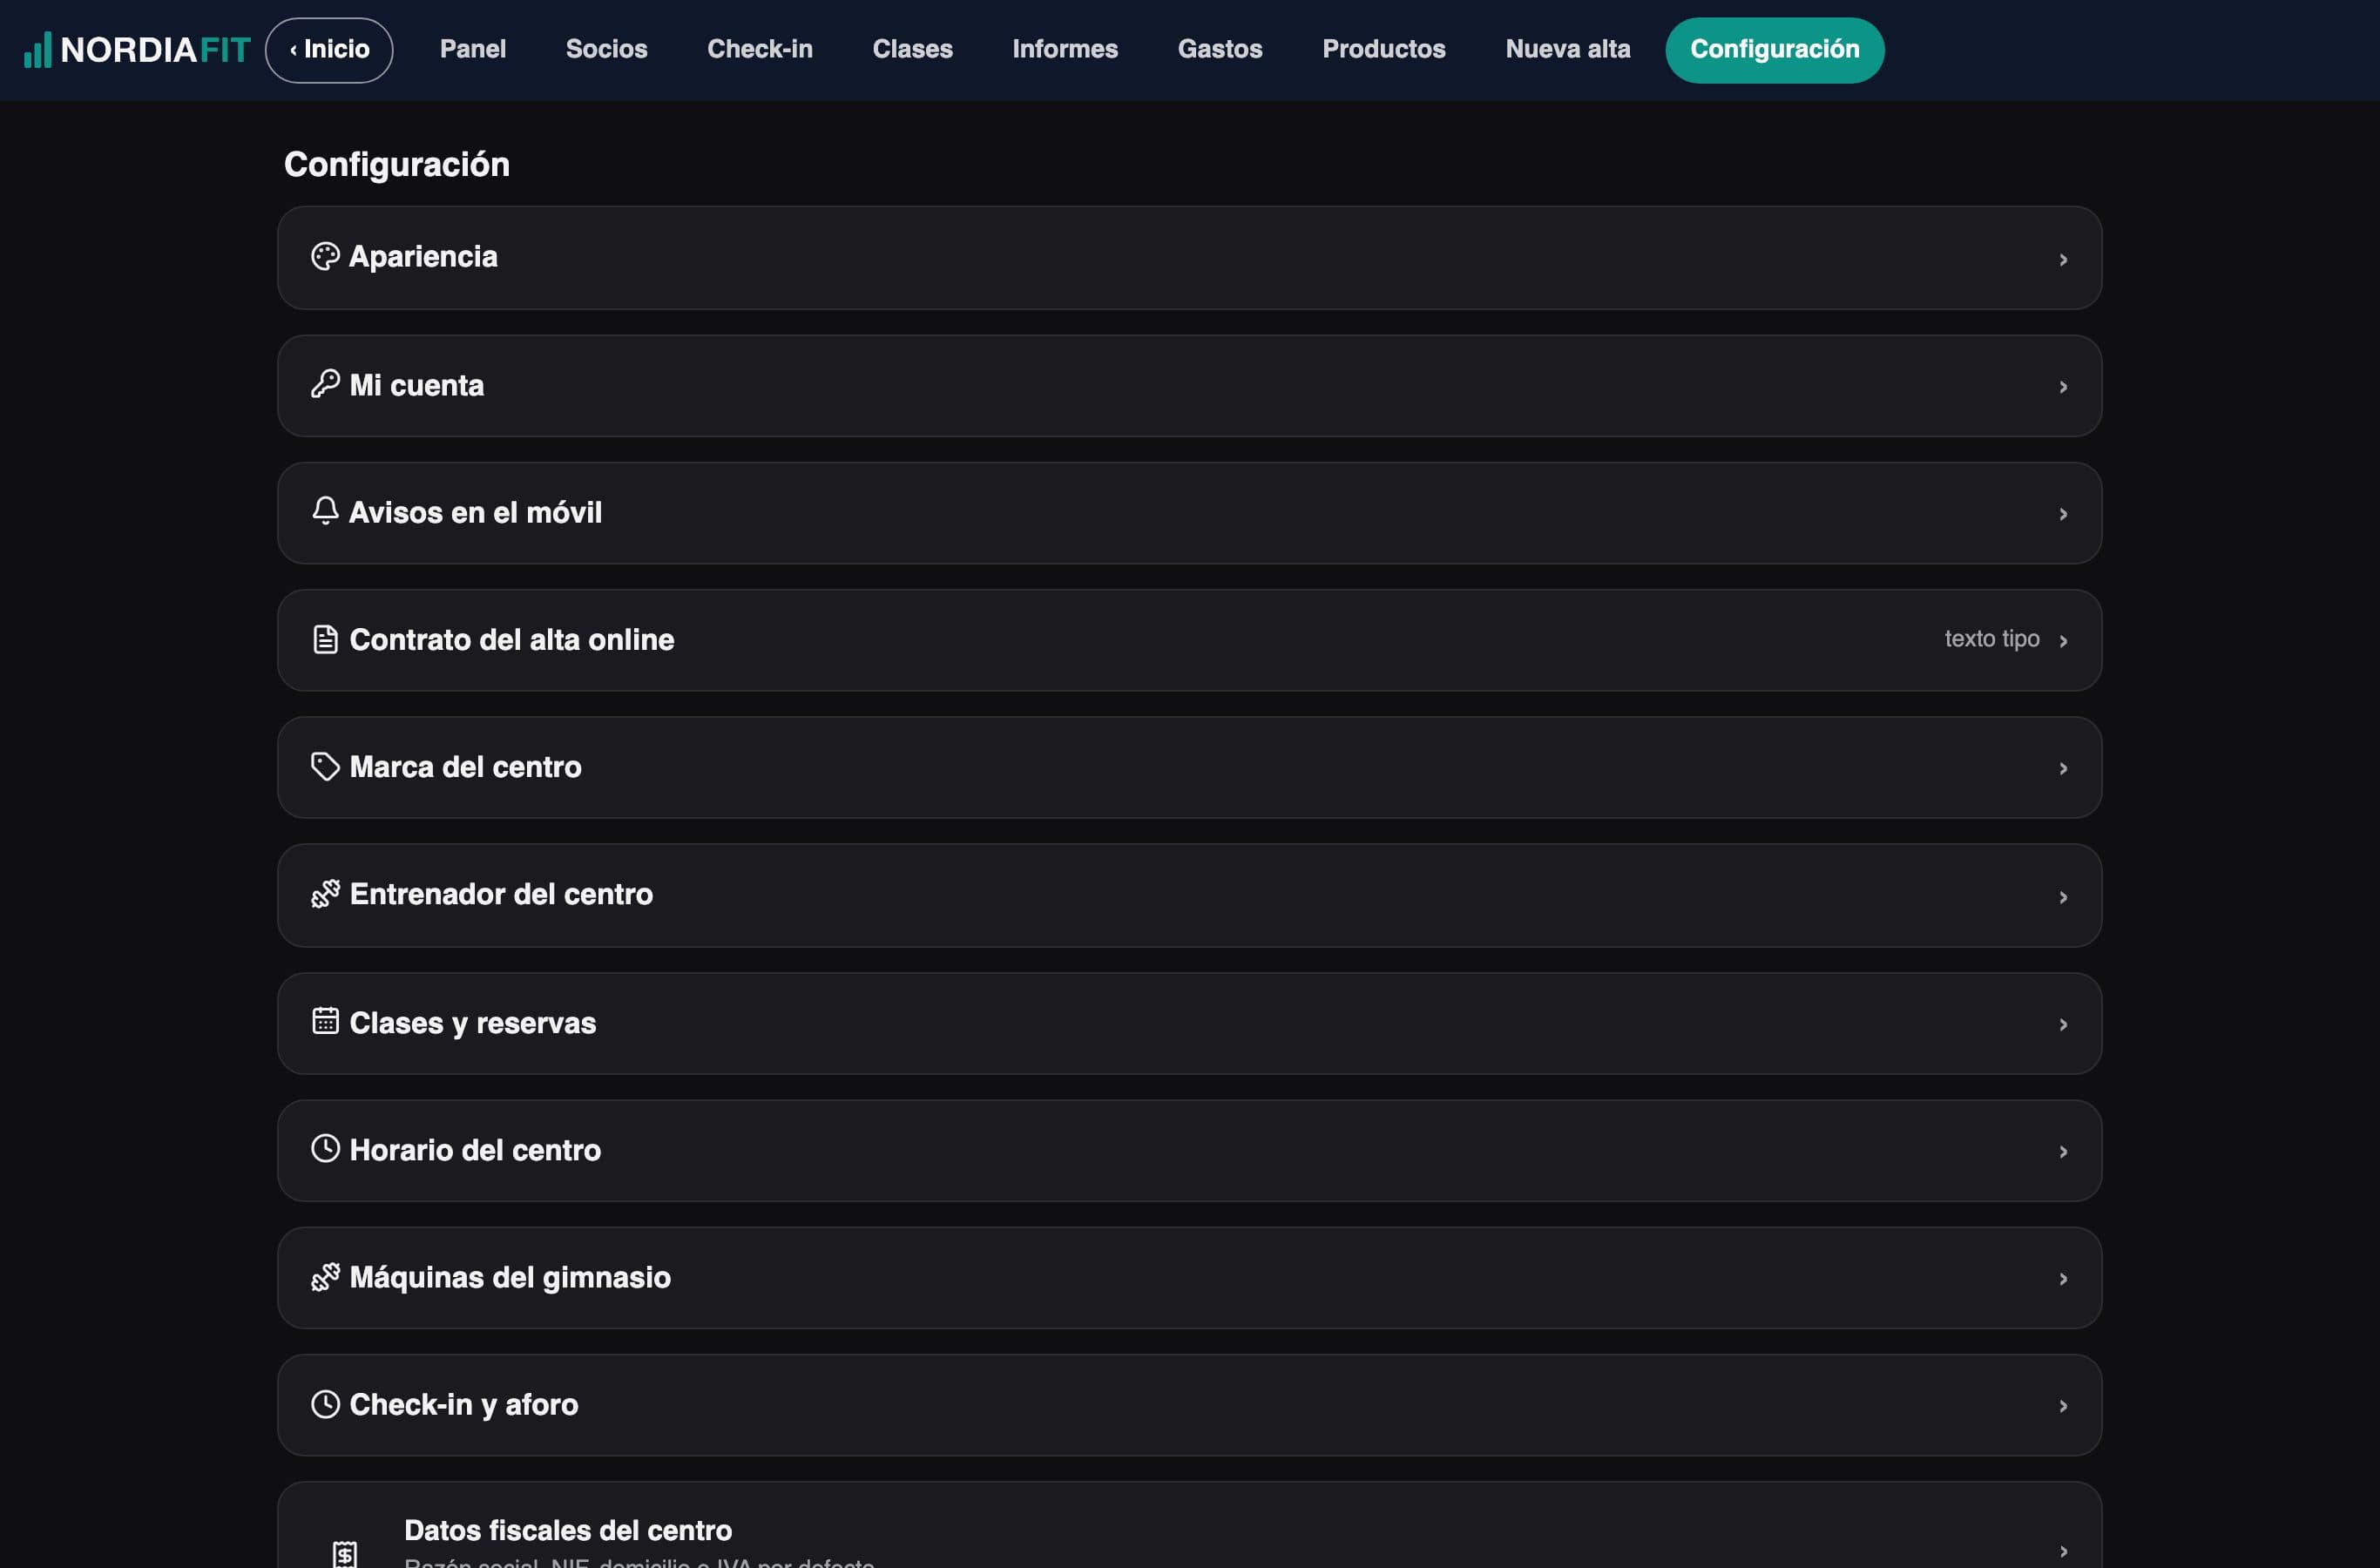Open the Socios tab

(606, 49)
